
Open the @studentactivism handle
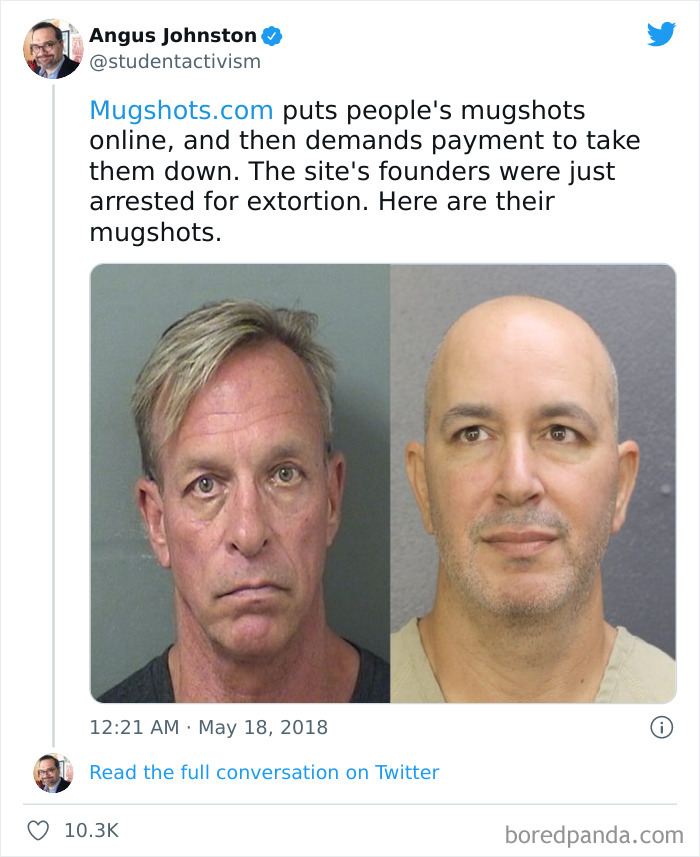[x=175, y=61]
